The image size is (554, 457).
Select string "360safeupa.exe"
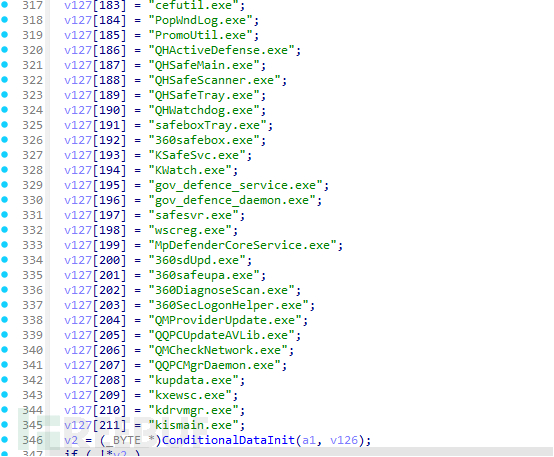click(x=204, y=275)
